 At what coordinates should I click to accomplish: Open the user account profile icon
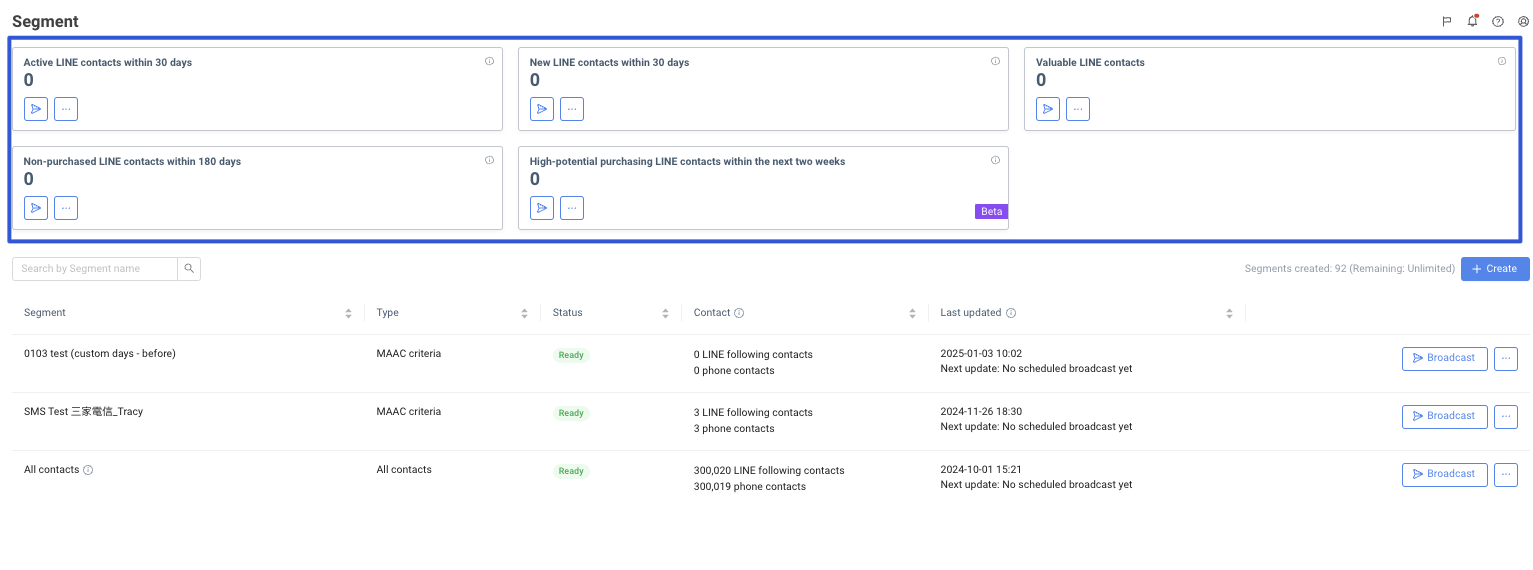tap(1523, 21)
